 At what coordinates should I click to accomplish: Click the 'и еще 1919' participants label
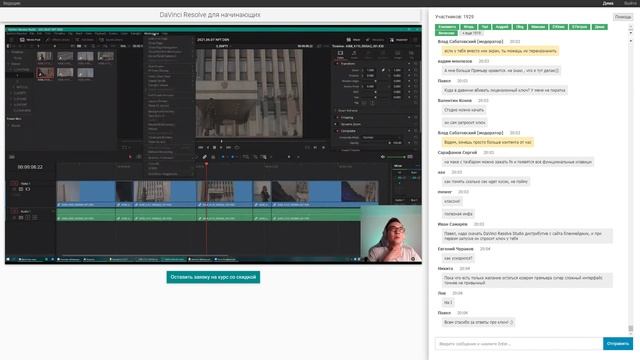coord(471,33)
